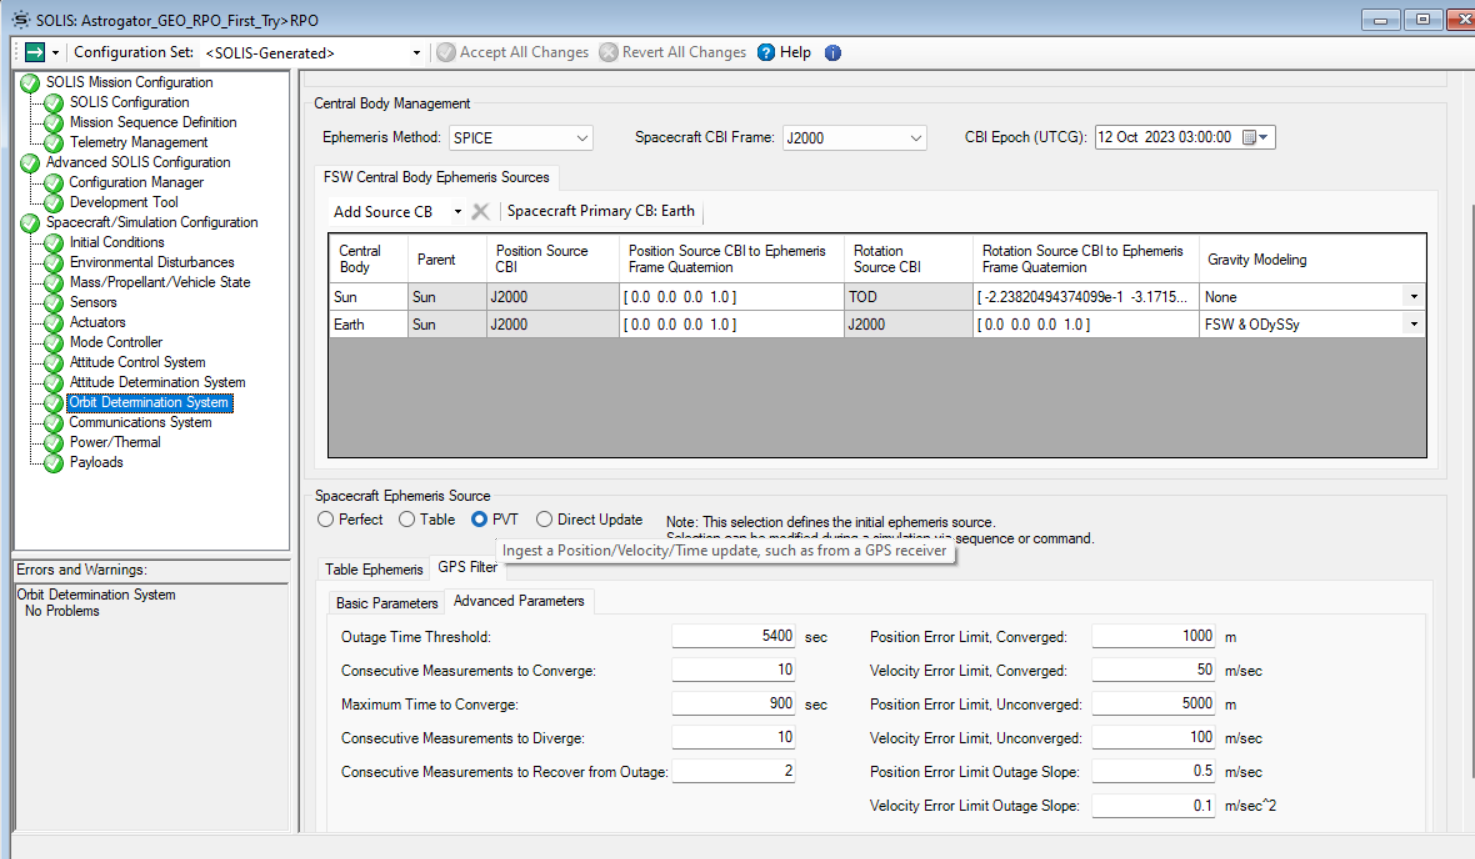Click the Revert All Changes icon
The image size is (1475, 859).
click(608, 51)
